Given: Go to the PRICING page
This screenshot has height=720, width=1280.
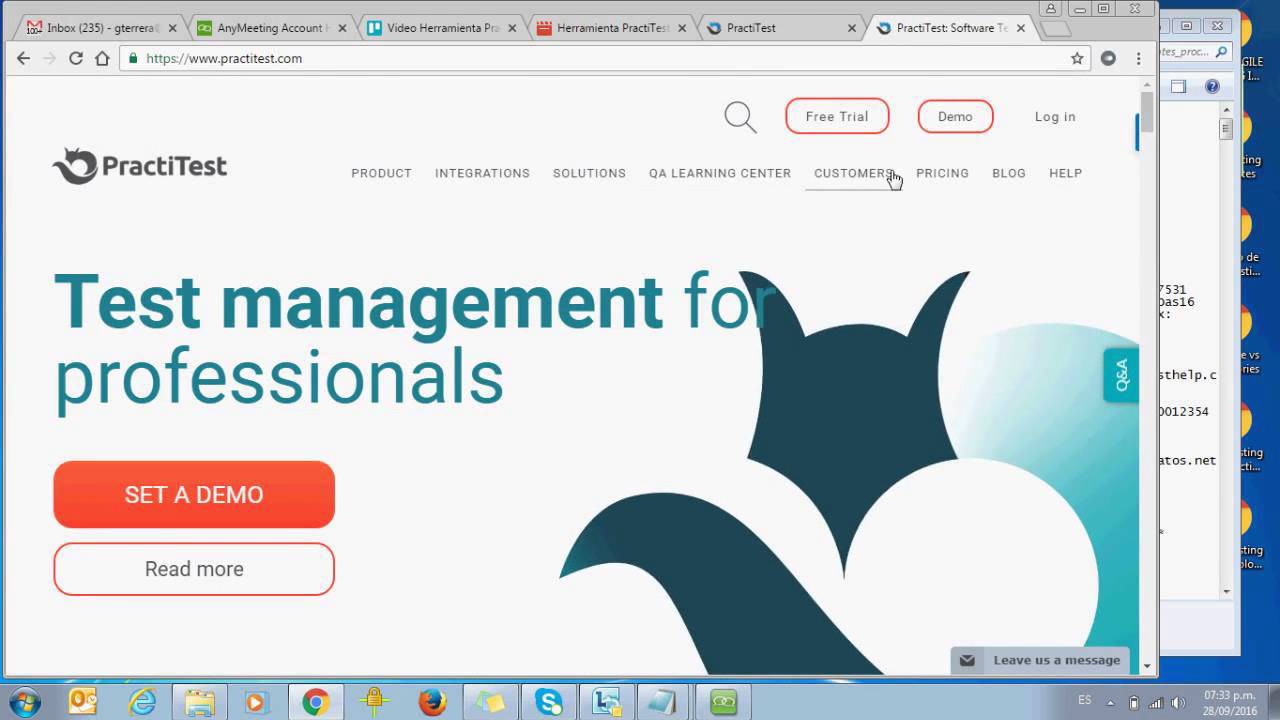Looking at the screenshot, I should [x=942, y=173].
